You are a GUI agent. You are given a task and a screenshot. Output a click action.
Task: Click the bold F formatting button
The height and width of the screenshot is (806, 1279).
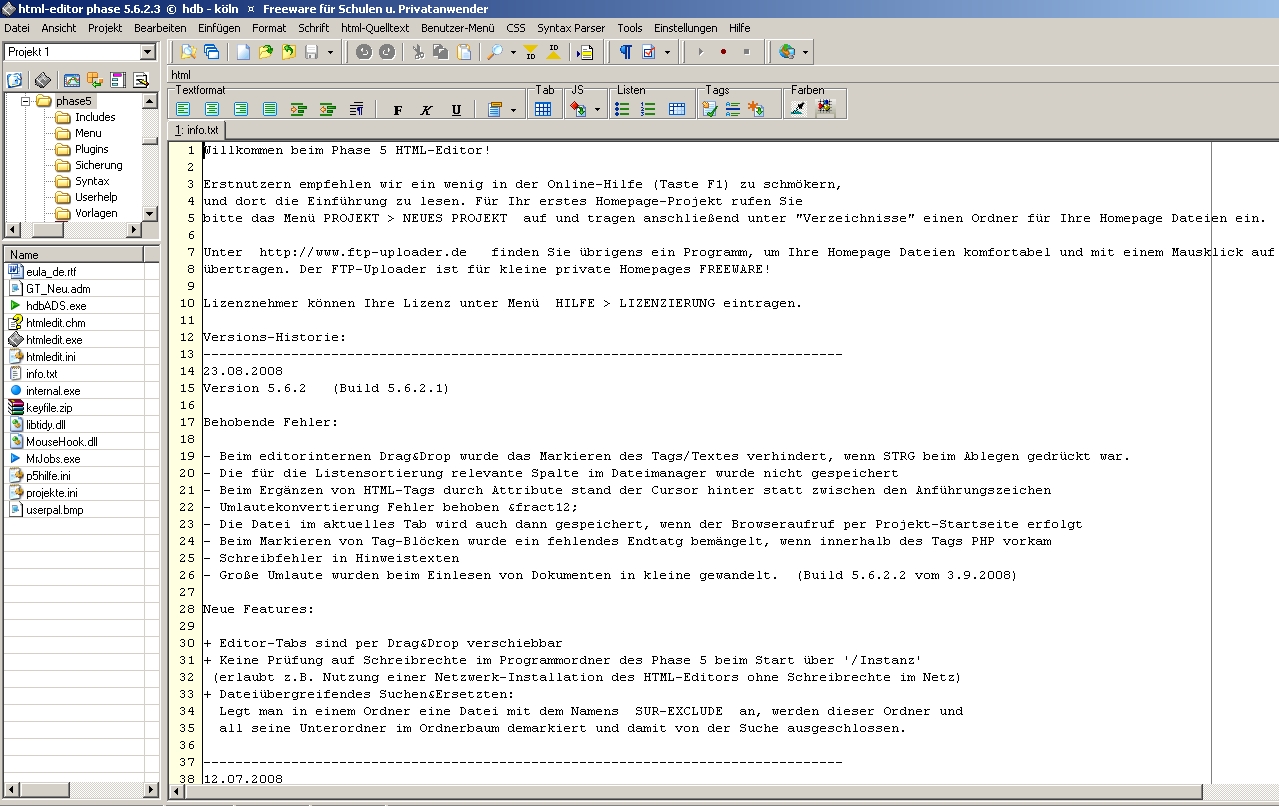click(x=398, y=110)
